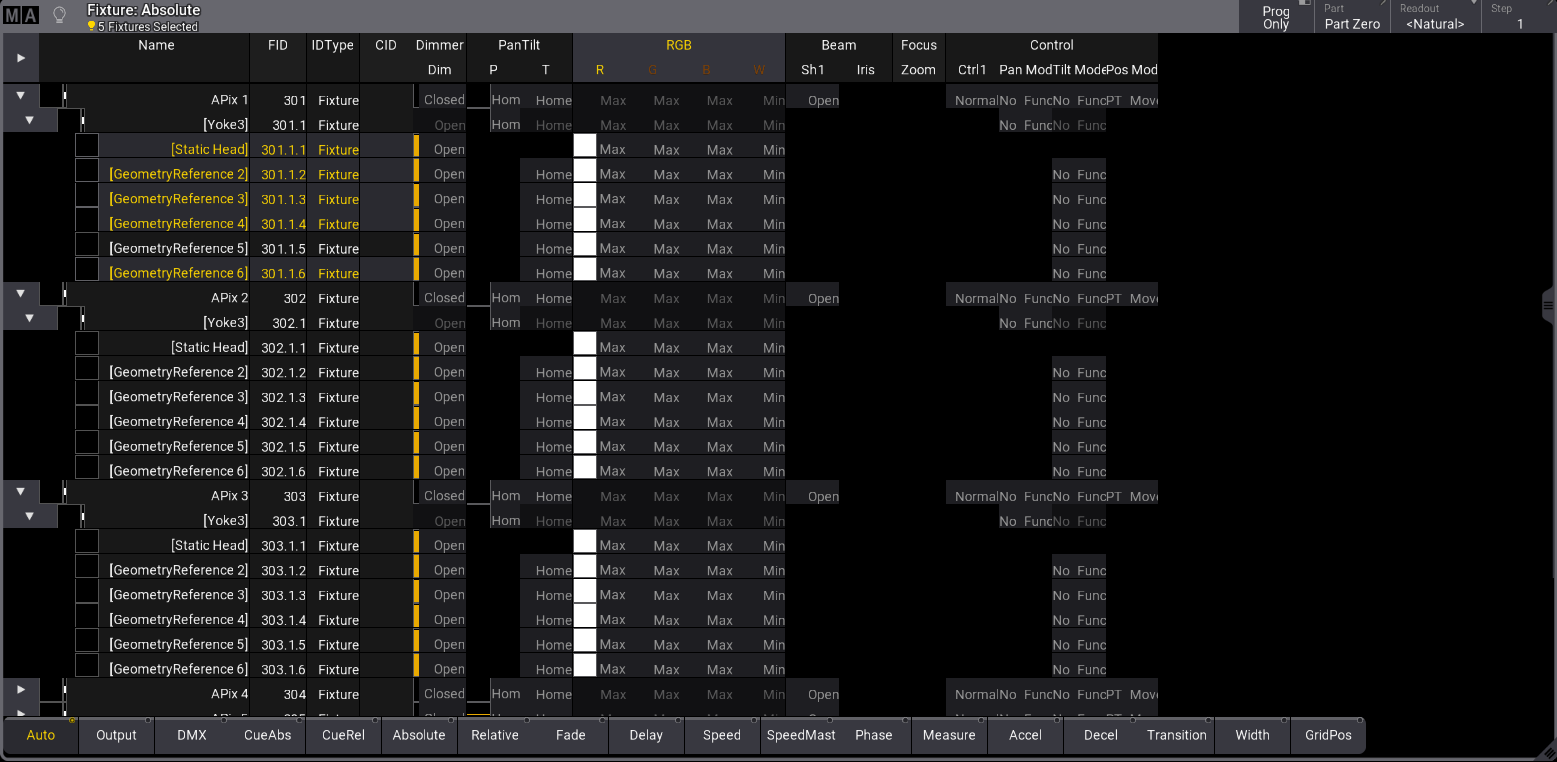The width and height of the screenshot is (1557, 762).
Task: Click the handle icon on right window edge
Action: [1549, 306]
